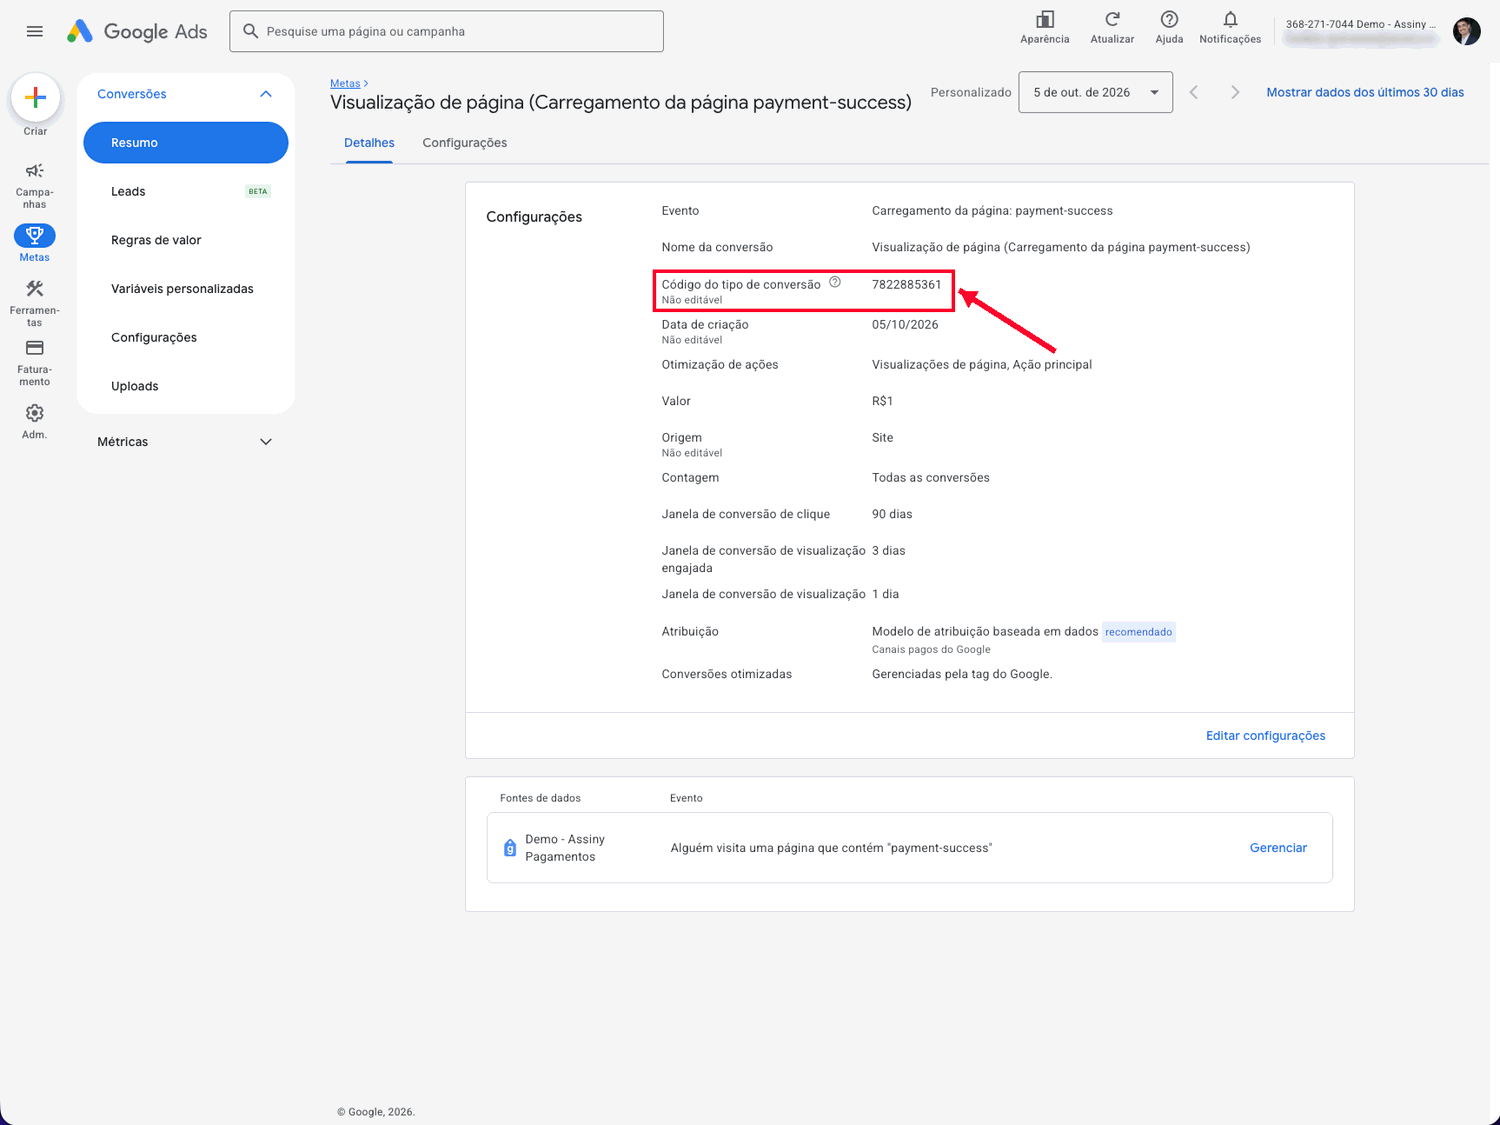Click Editar configurações

[1265, 736]
